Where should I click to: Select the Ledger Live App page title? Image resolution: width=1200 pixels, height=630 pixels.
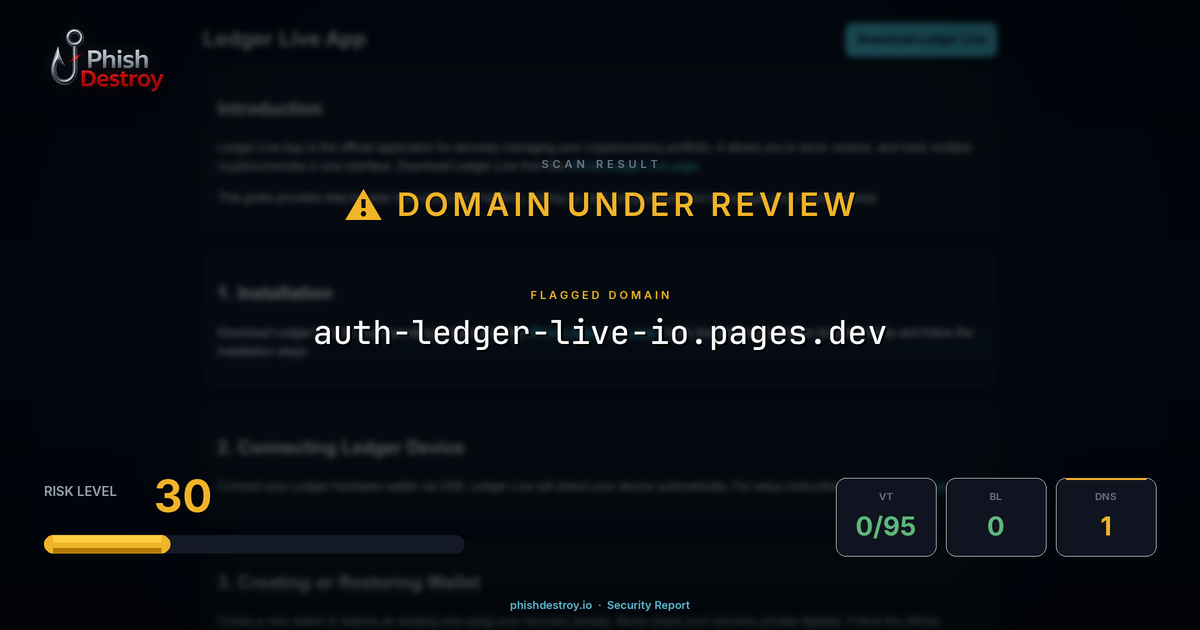pyautogui.click(x=285, y=39)
